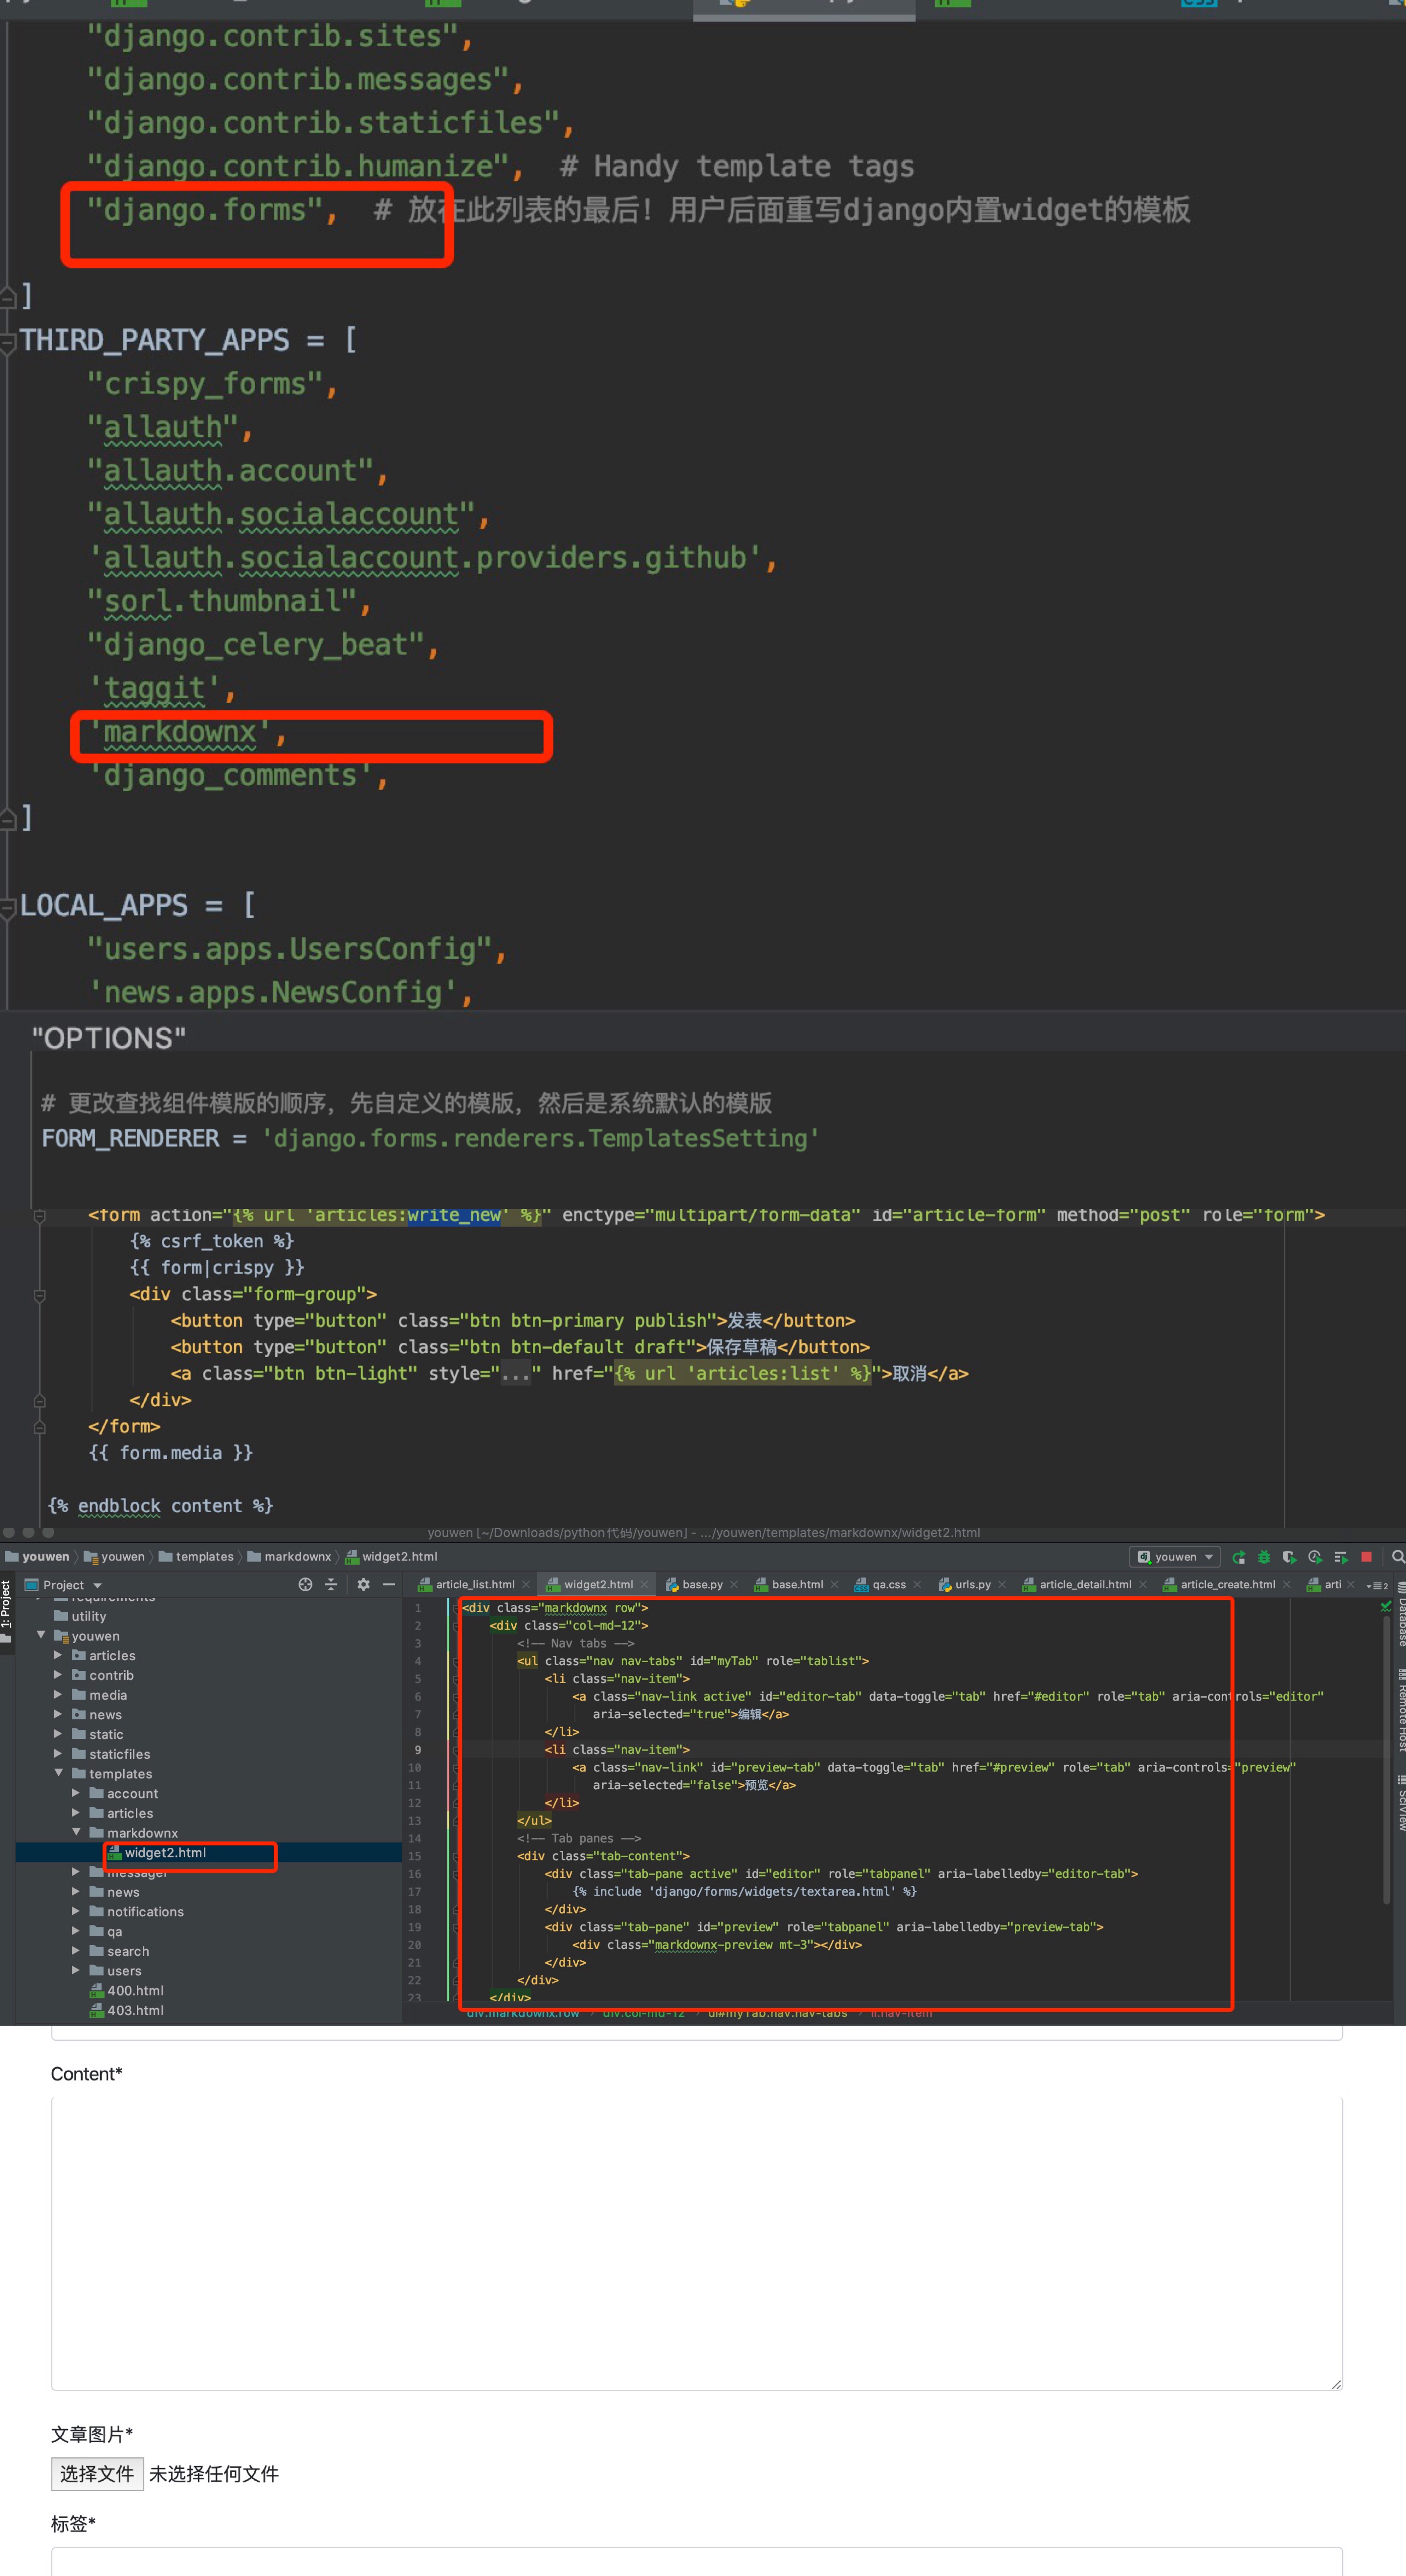Screen dimensions: 1406x2576
Task: Close the base.html editor tab
Action: (x=834, y=1584)
